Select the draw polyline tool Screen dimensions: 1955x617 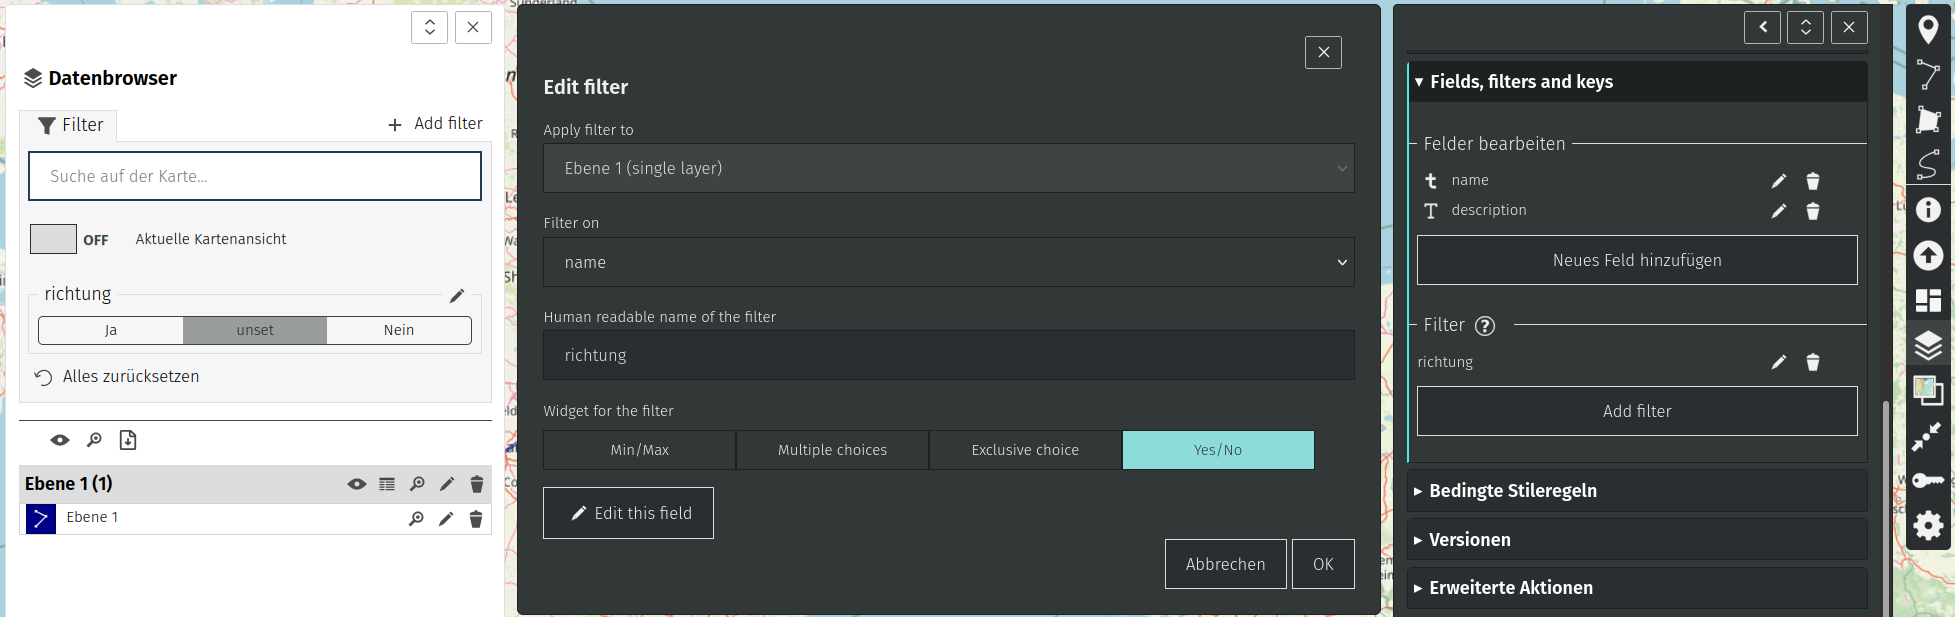pyautogui.click(x=1928, y=75)
